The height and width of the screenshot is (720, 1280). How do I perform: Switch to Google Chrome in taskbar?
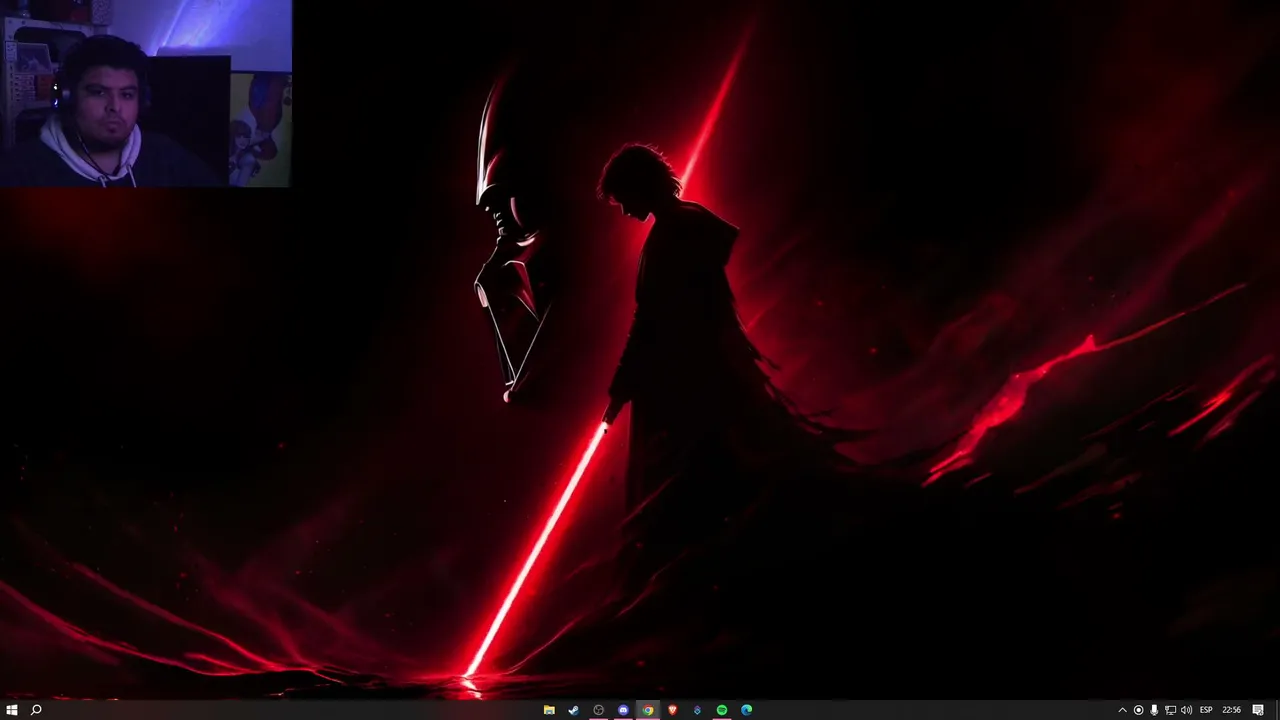(x=648, y=710)
